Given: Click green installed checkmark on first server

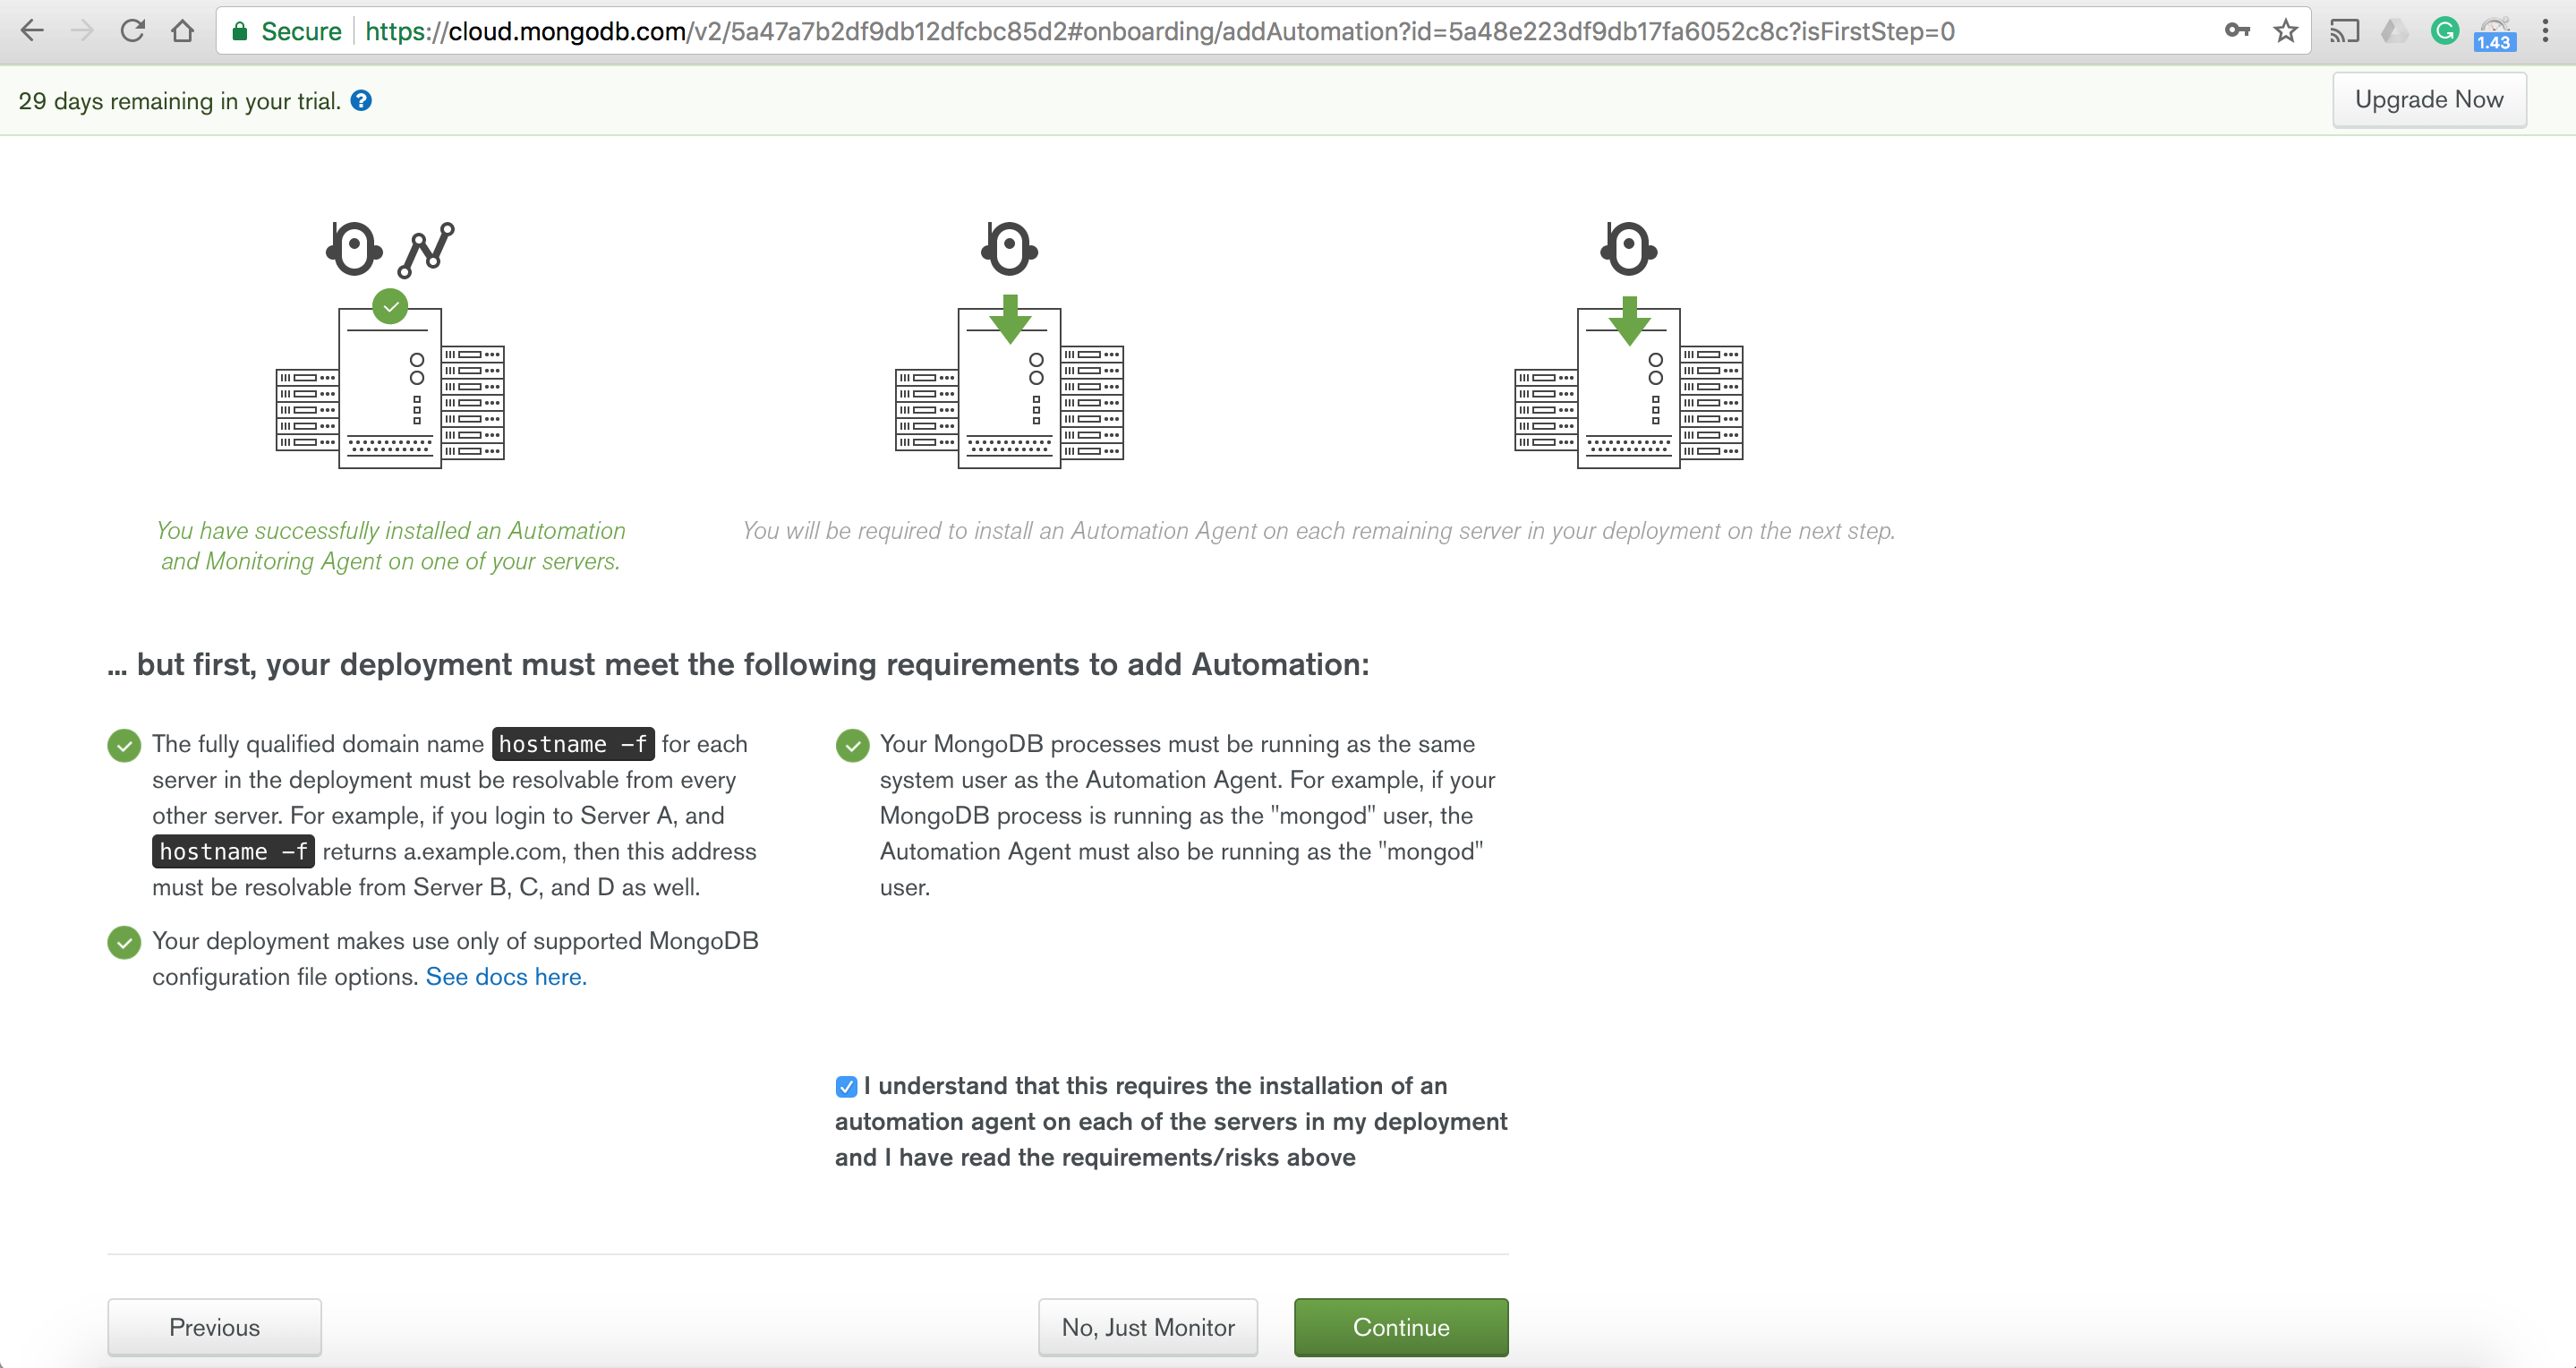Looking at the screenshot, I should 390,306.
